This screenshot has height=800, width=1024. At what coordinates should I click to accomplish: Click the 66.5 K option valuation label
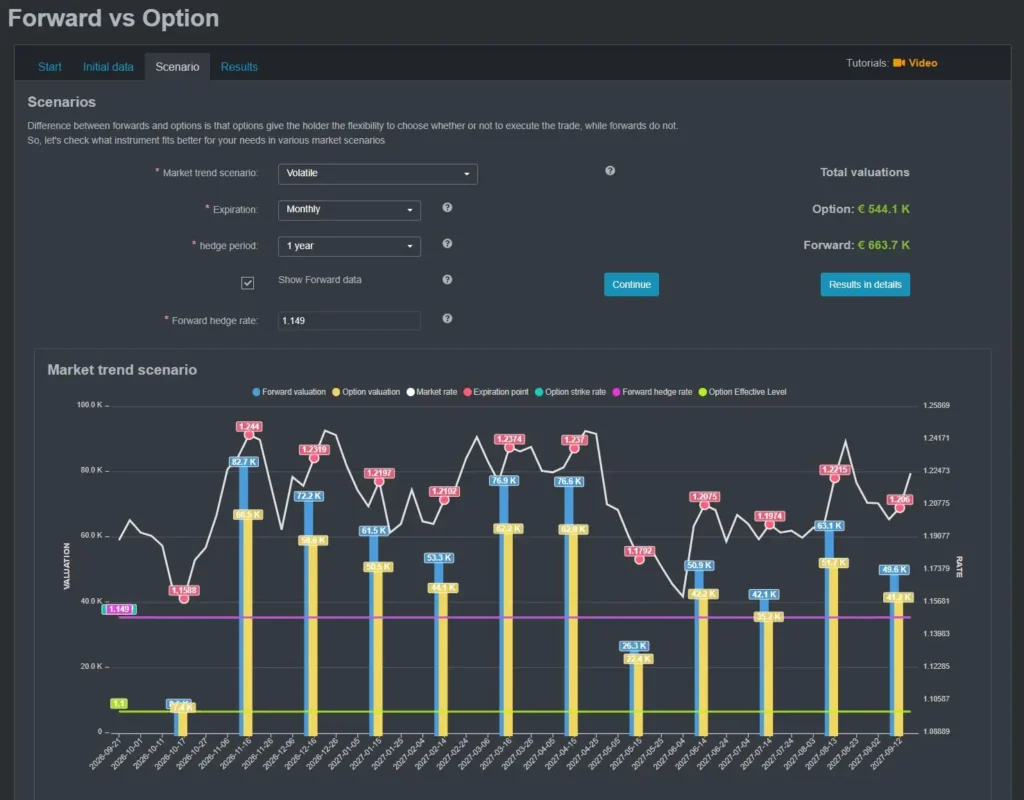[x=248, y=515]
